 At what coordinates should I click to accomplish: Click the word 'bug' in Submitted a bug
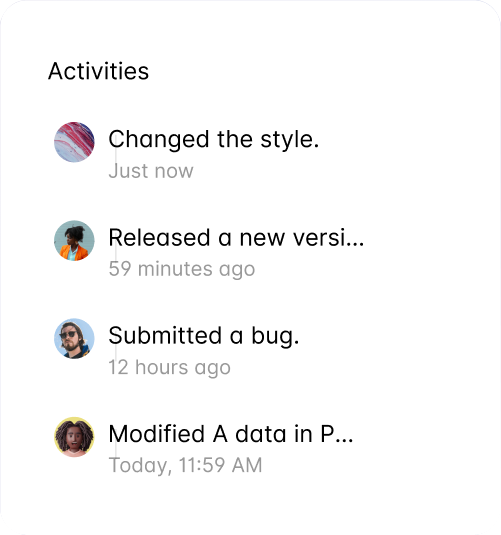point(275,336)
